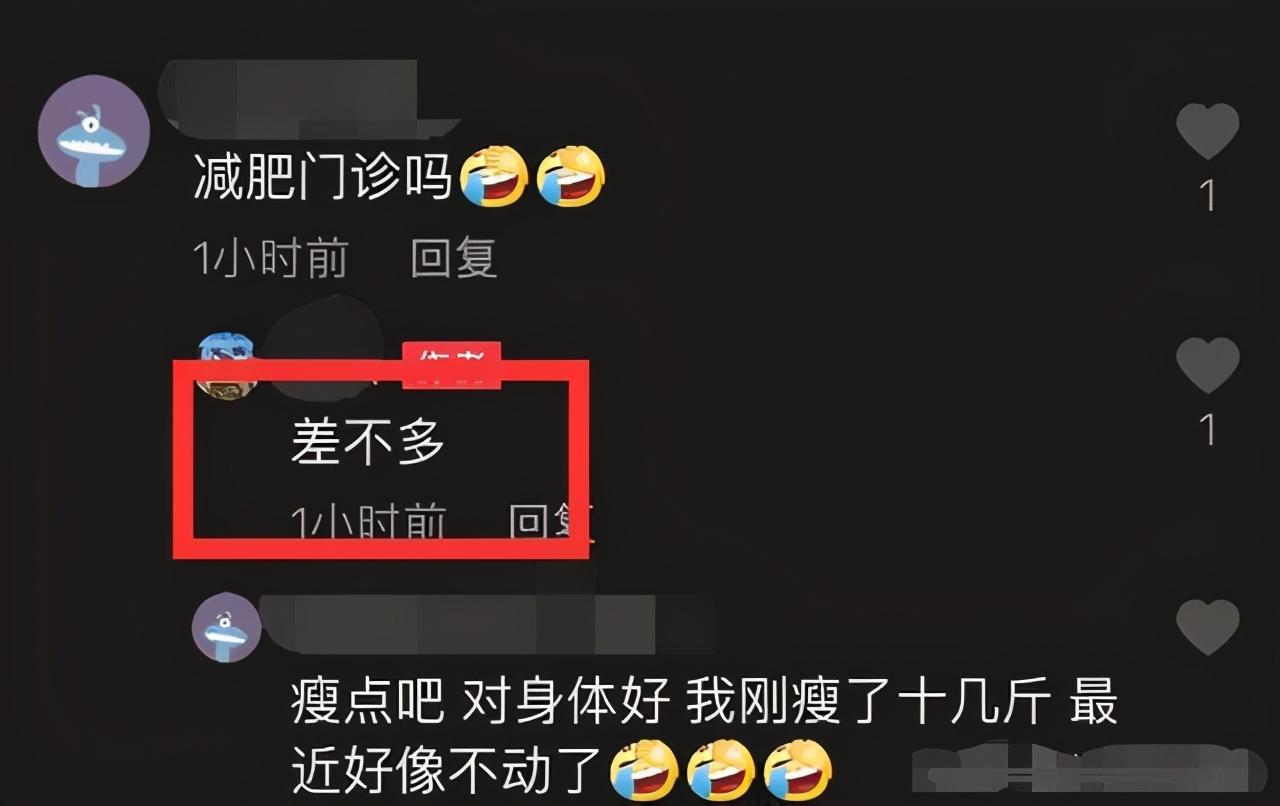Select the "减肥门诊吗" comment text

(x=322, y=178)
